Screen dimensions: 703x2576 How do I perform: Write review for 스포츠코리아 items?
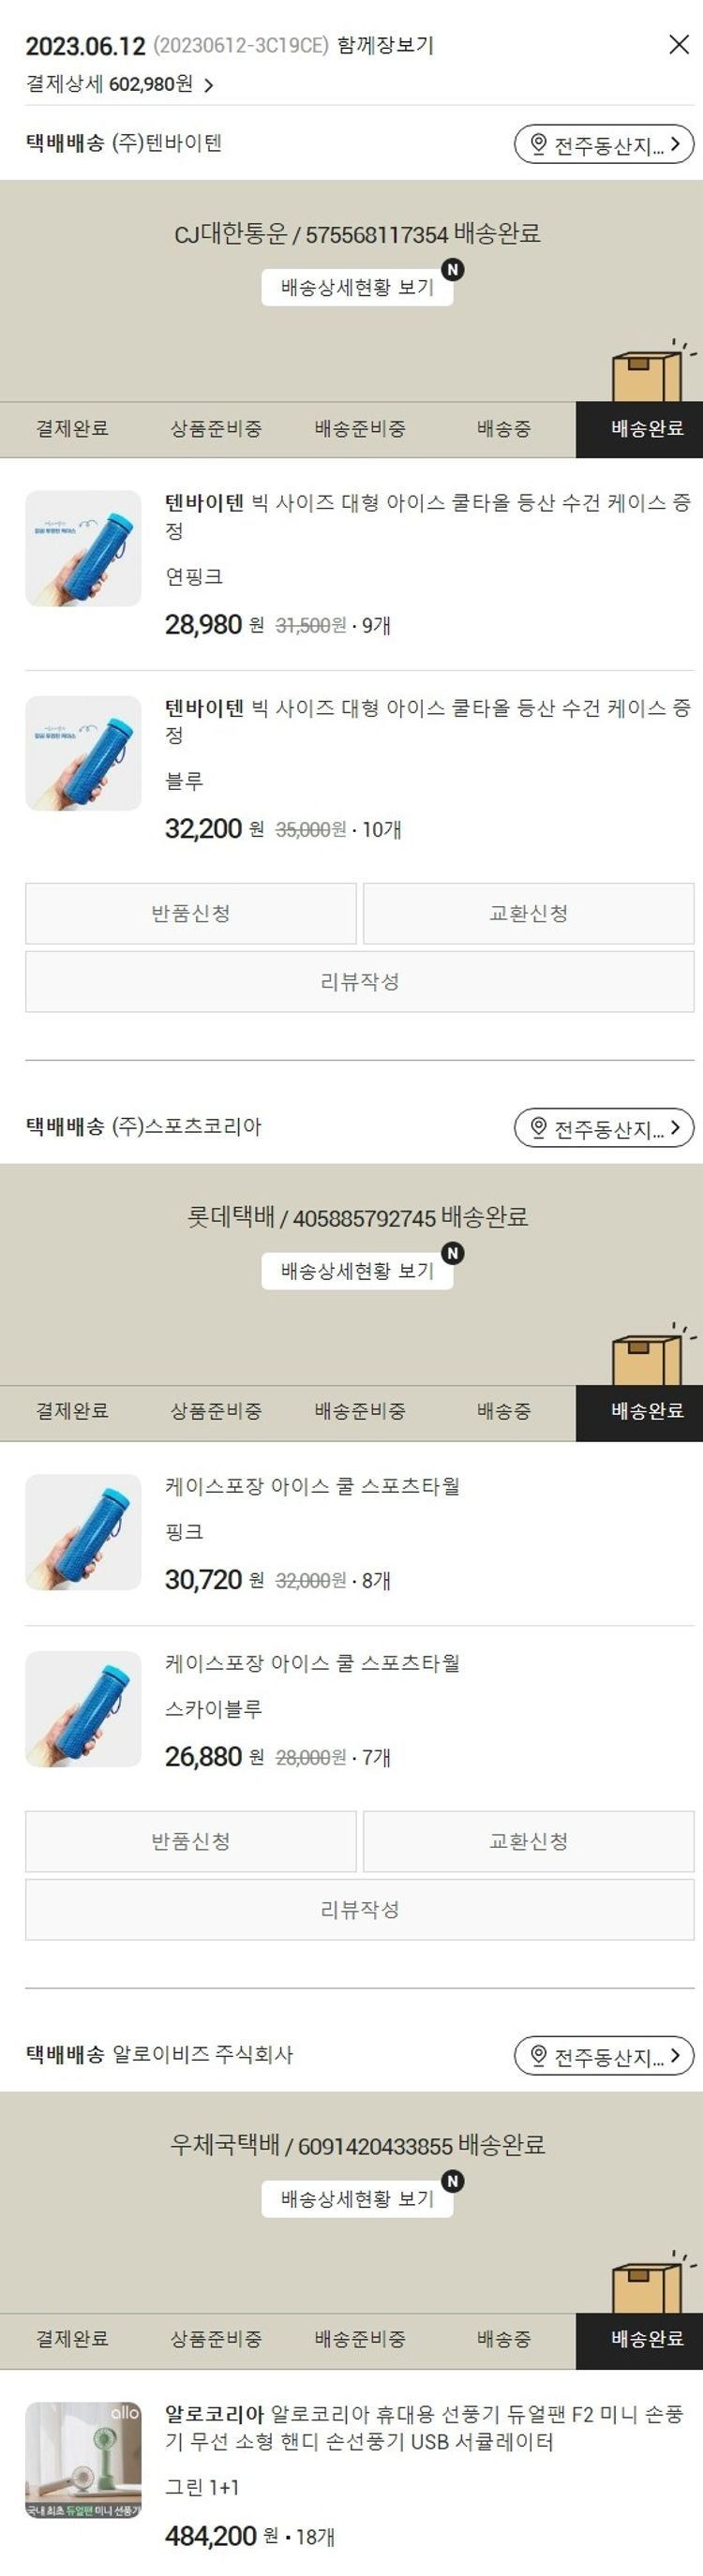click(360, 1909)
